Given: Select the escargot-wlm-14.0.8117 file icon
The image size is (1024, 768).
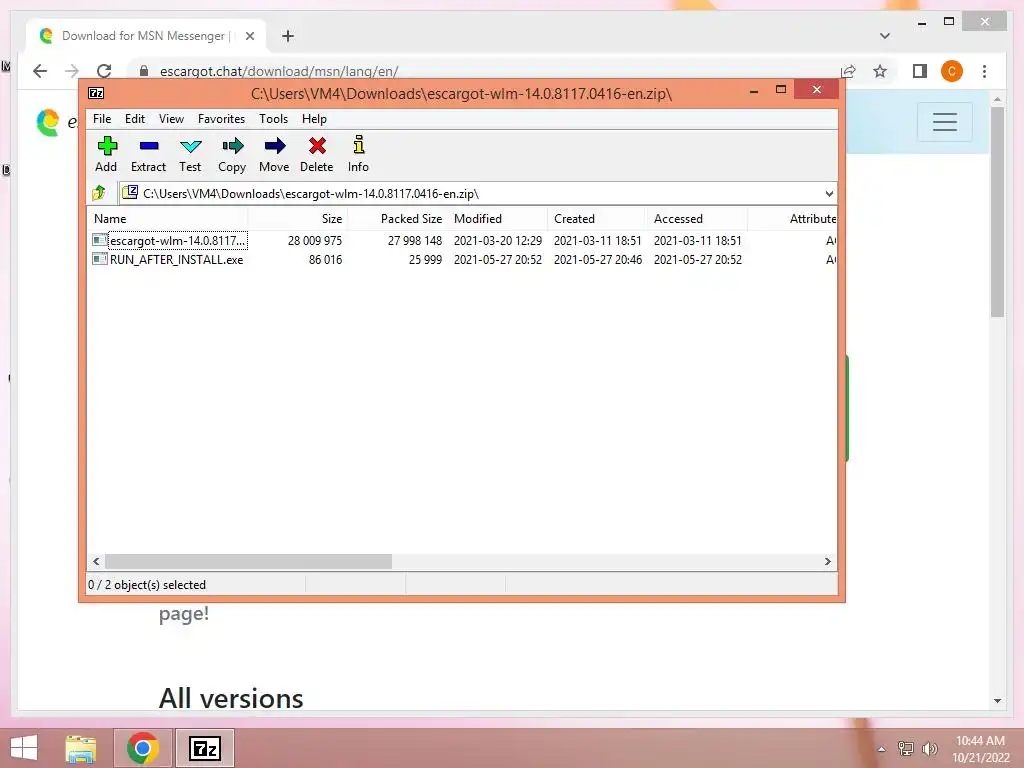Looking at the screenshot, I should pos(99,240).
